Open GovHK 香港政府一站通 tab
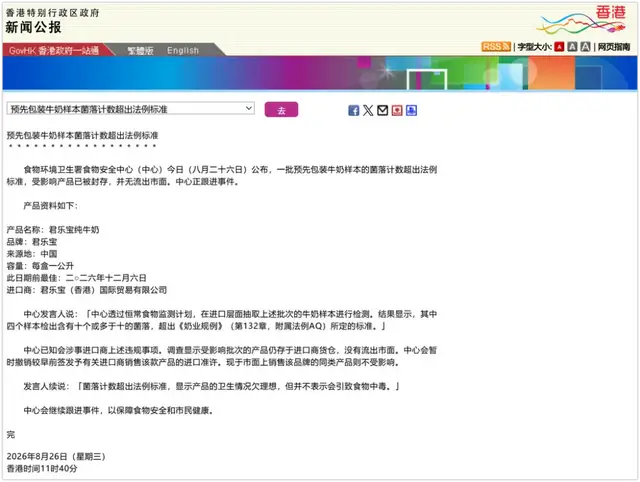Screen dimensions: 640x482 point(54,51)
